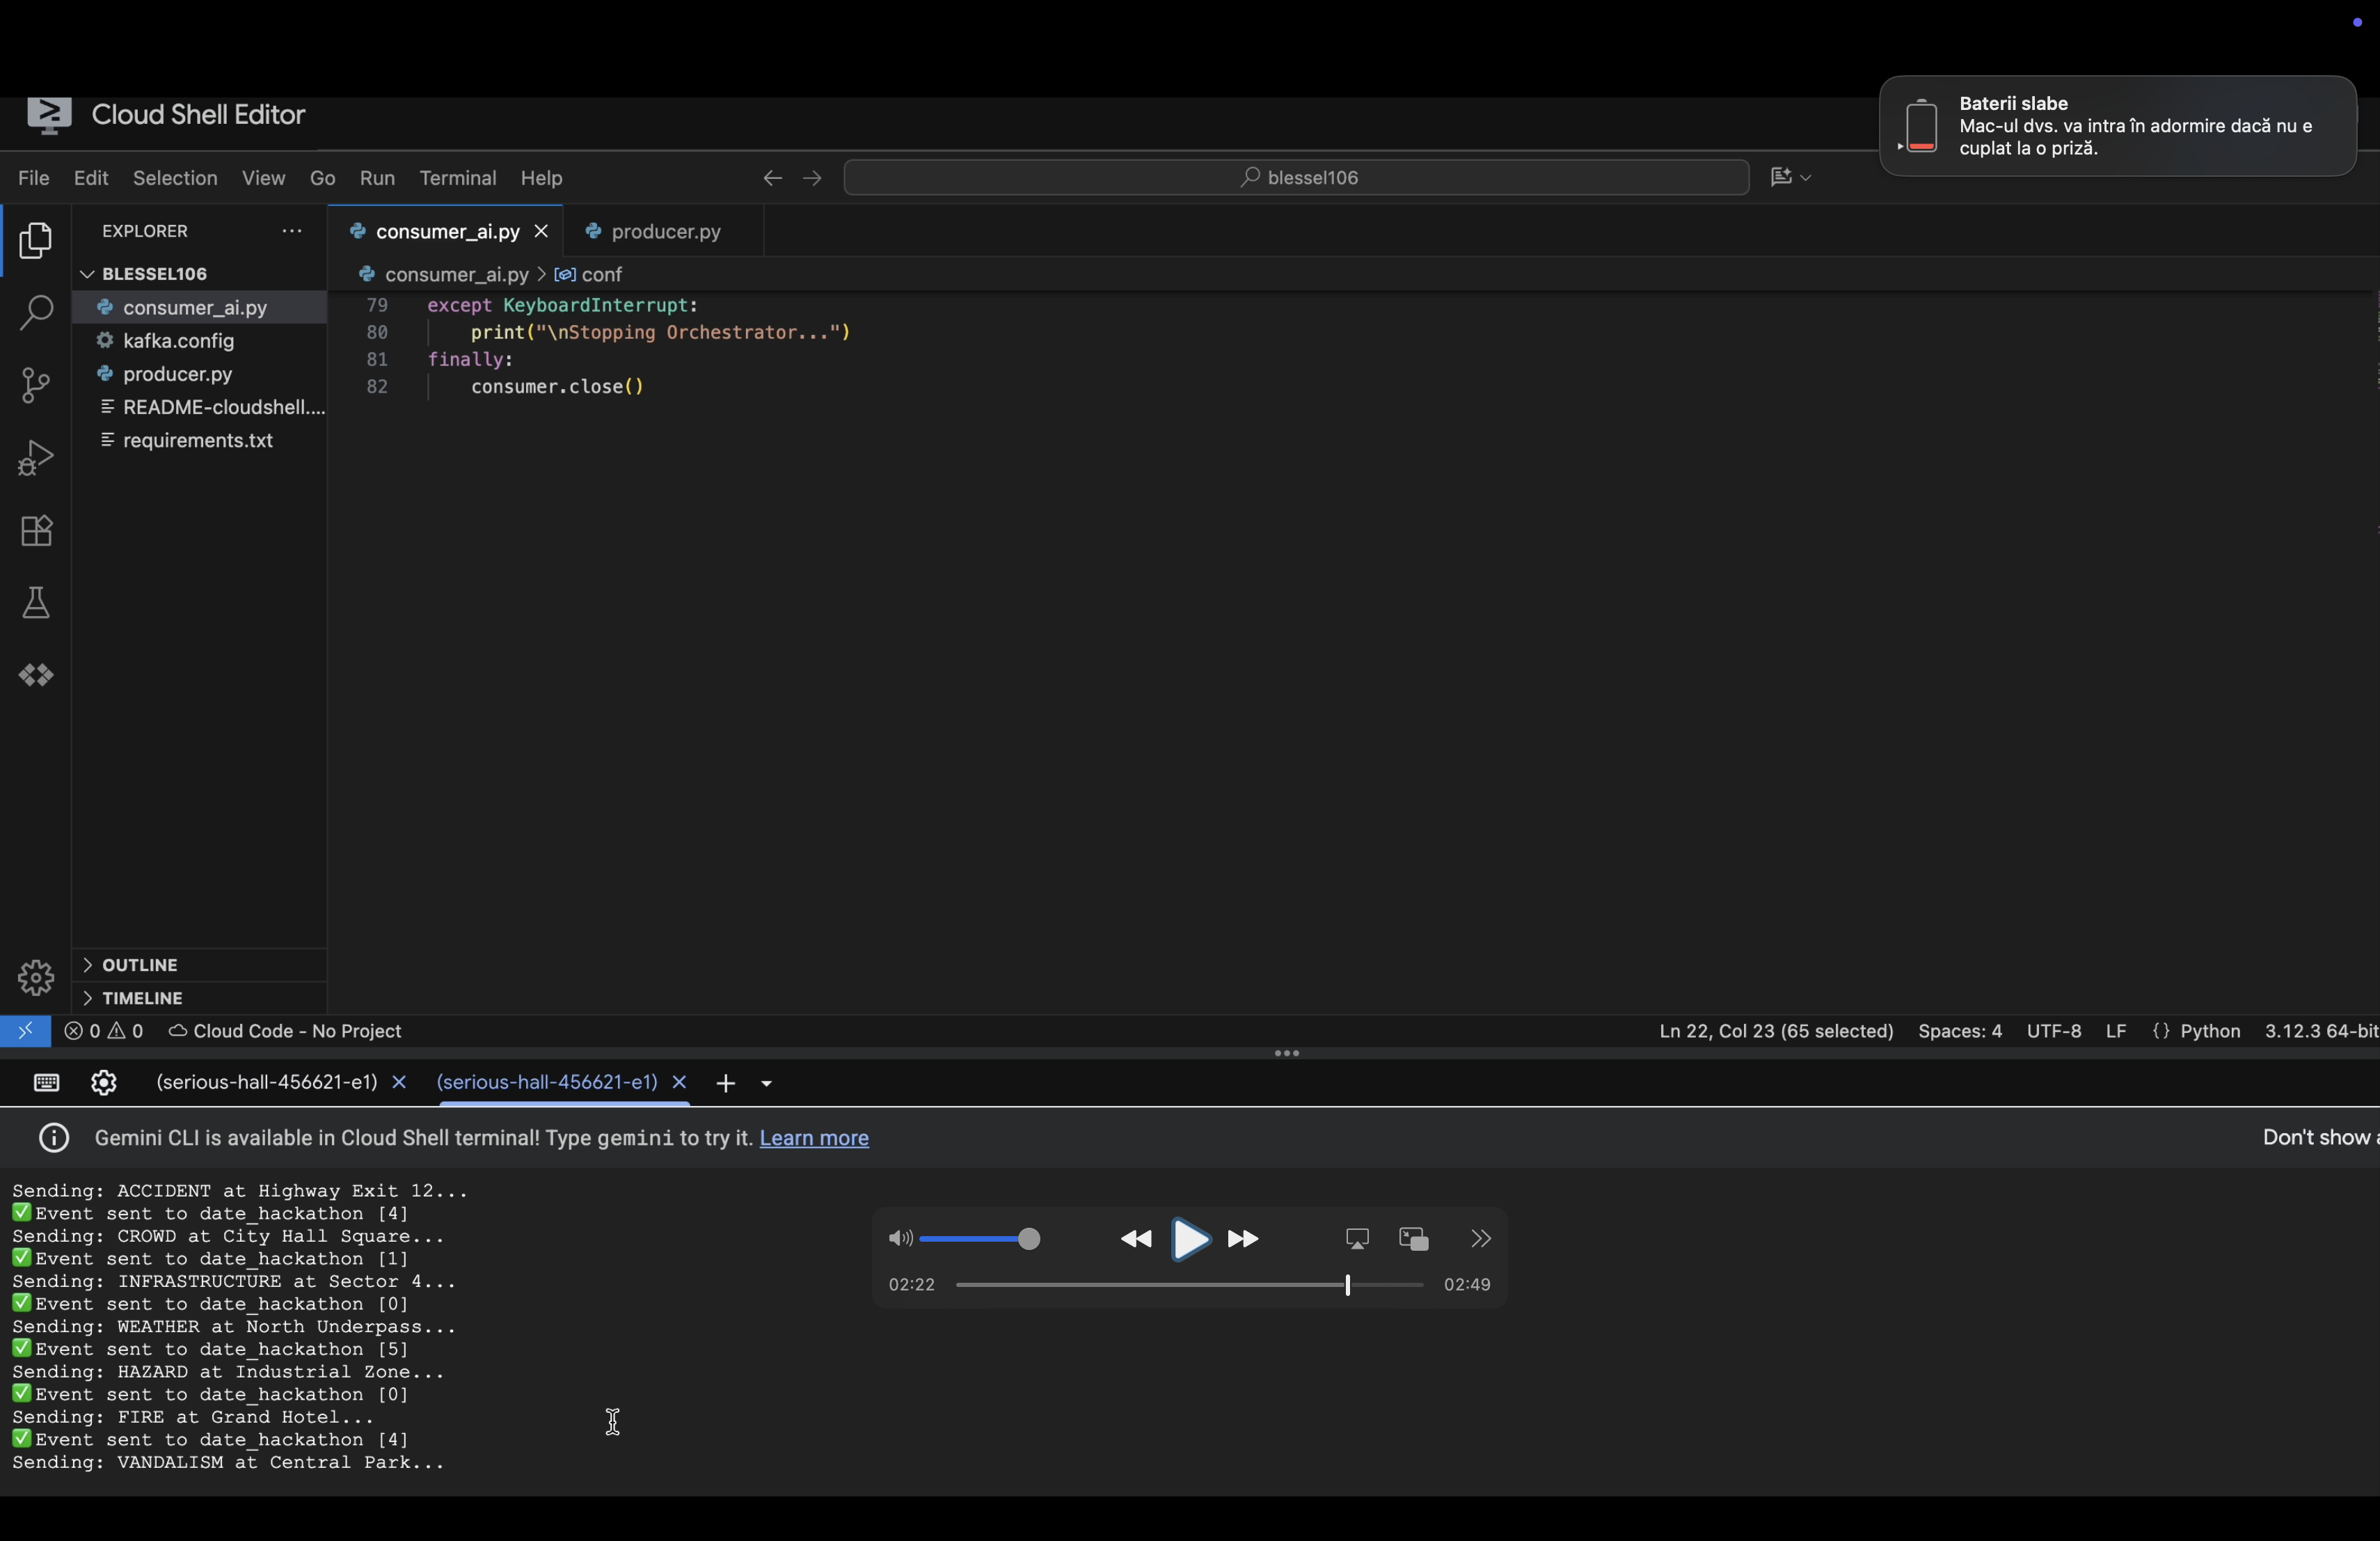Viewport: 2380px width, 1541px height.
Task: Expand the OUTLINE section
Action: 140,965
